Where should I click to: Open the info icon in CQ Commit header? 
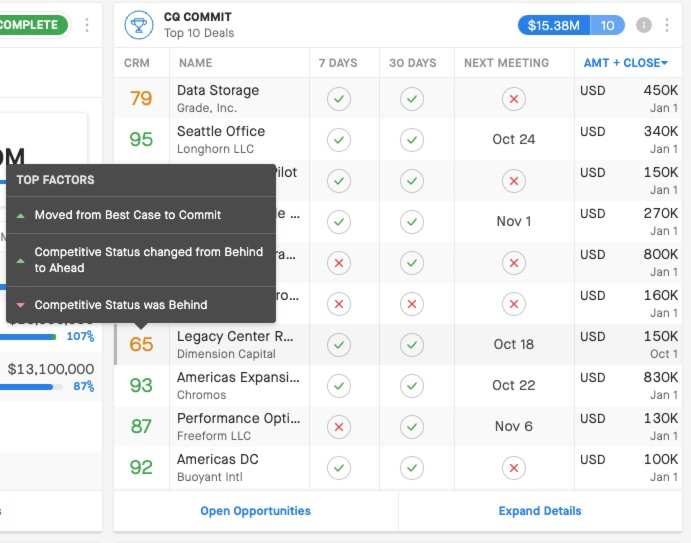(x=643, y=25)
